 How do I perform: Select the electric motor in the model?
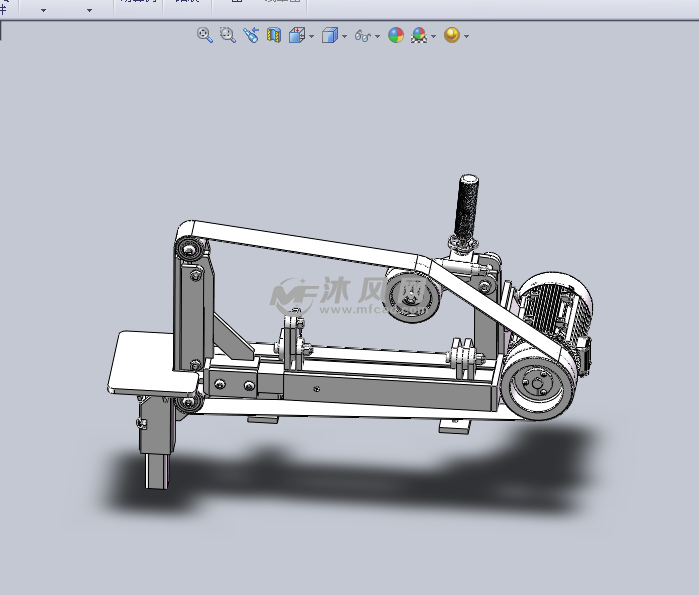coord(555,305)
